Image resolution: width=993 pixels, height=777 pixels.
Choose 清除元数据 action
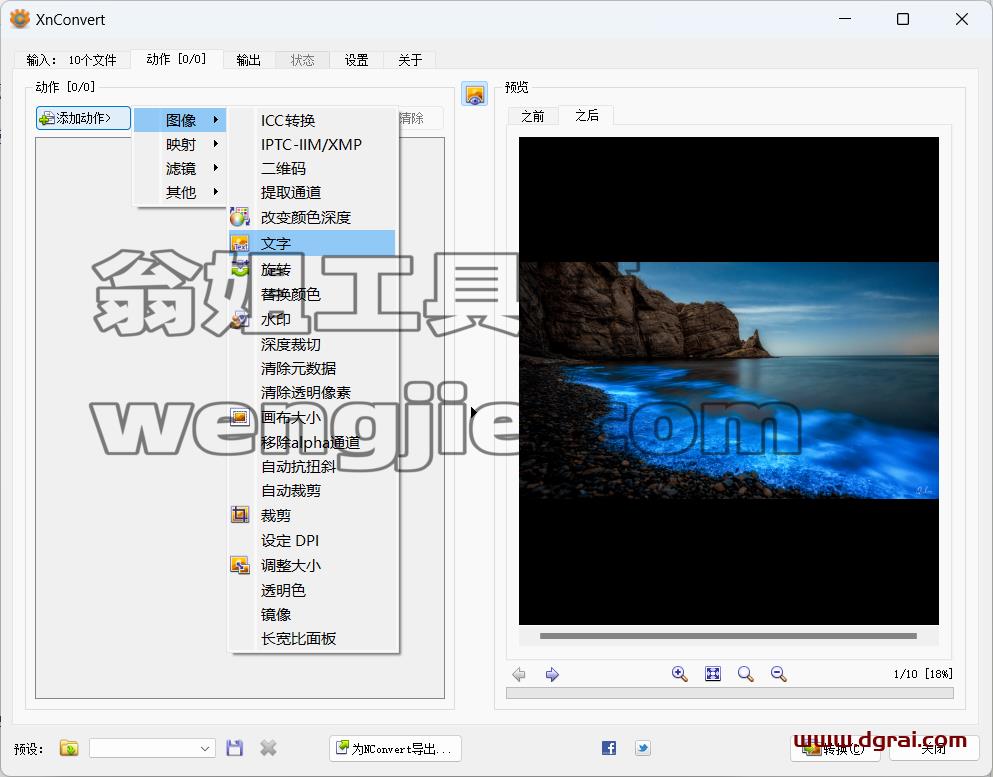313,369
